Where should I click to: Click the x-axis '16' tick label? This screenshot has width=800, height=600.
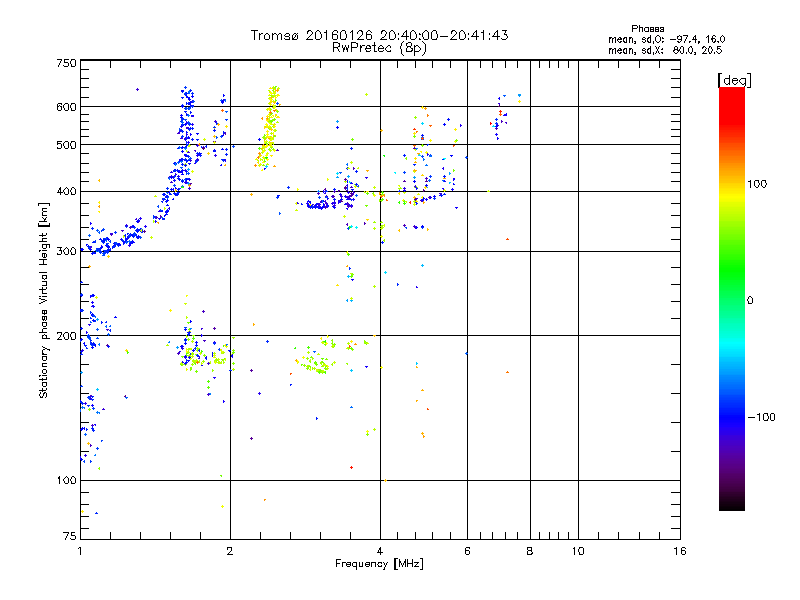pos(680,551)
